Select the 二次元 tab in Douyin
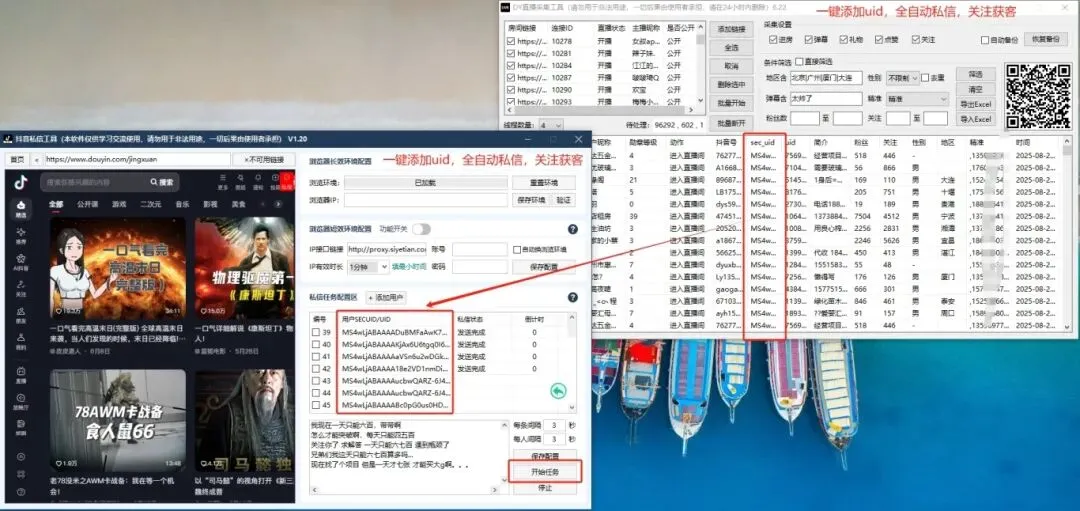The width and height of the screenshot is (1080, 511). coord(151,205)
